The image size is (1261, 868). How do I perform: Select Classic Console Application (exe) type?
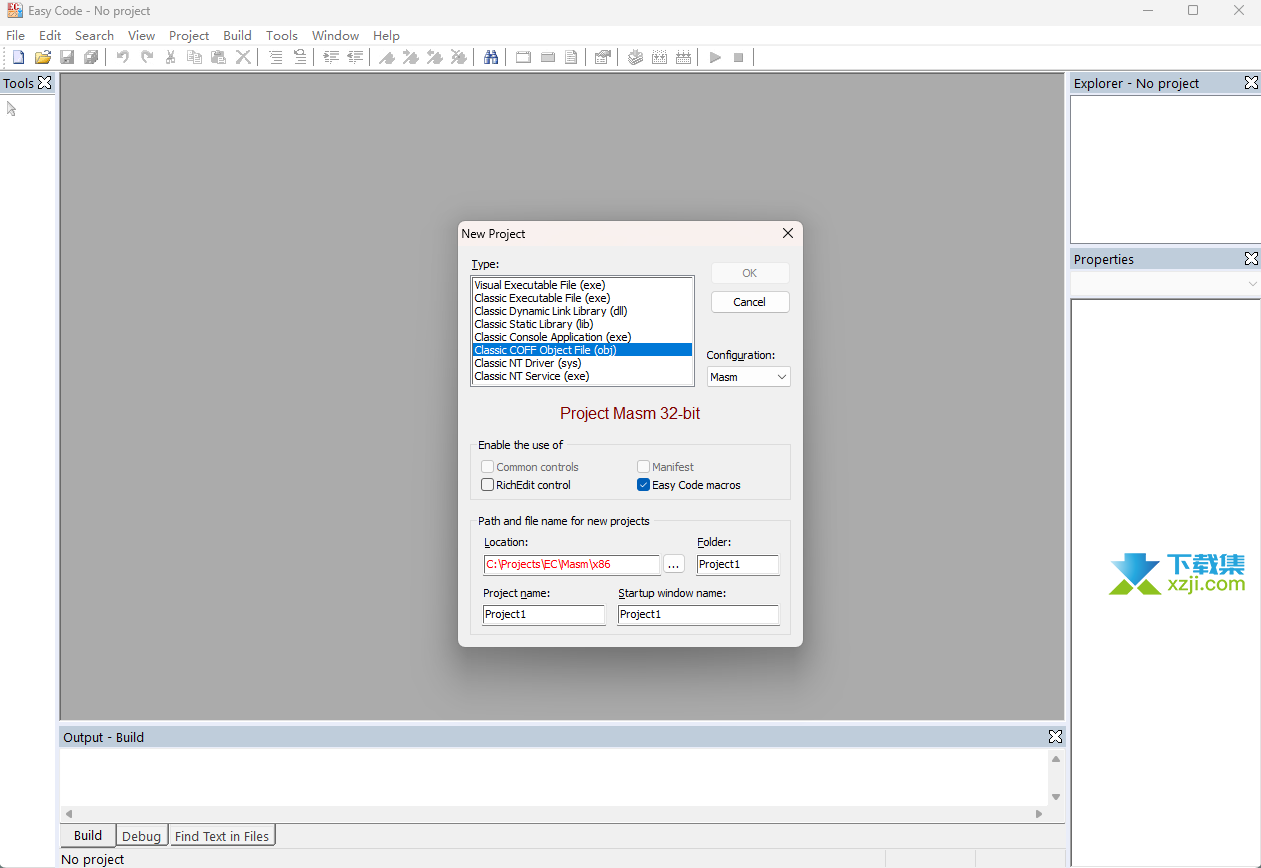[x=582, y=337]
